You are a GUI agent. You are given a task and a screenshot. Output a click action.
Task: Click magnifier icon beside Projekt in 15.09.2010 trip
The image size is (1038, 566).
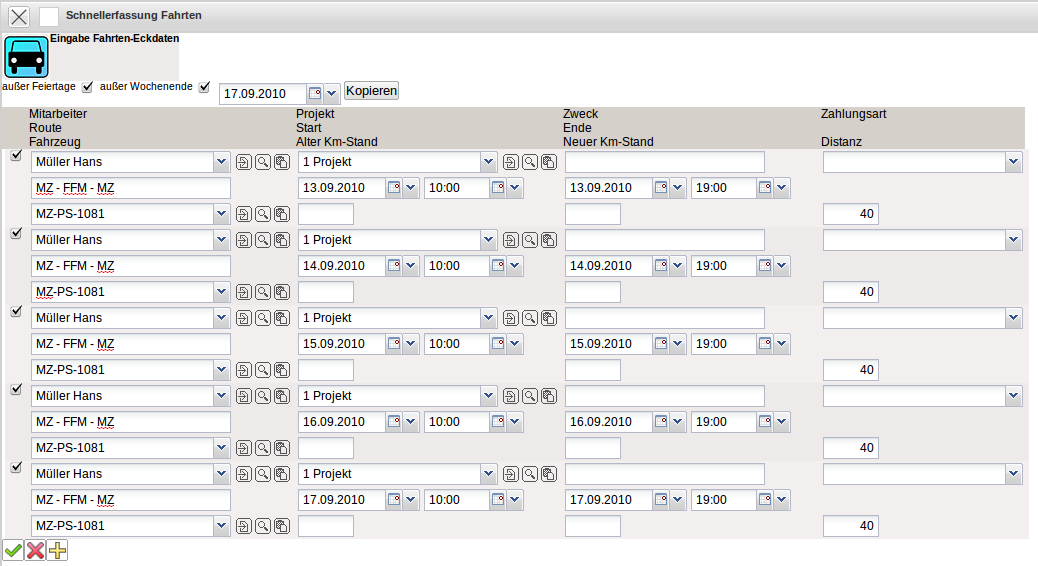pos(530,318)
